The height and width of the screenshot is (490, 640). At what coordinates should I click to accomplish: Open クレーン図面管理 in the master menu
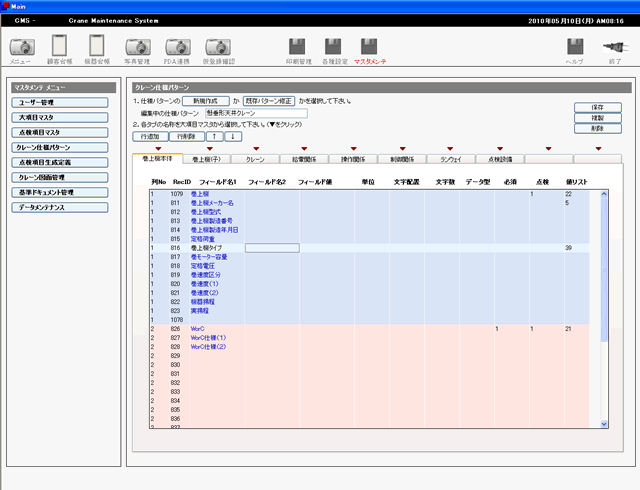point(60,178)
